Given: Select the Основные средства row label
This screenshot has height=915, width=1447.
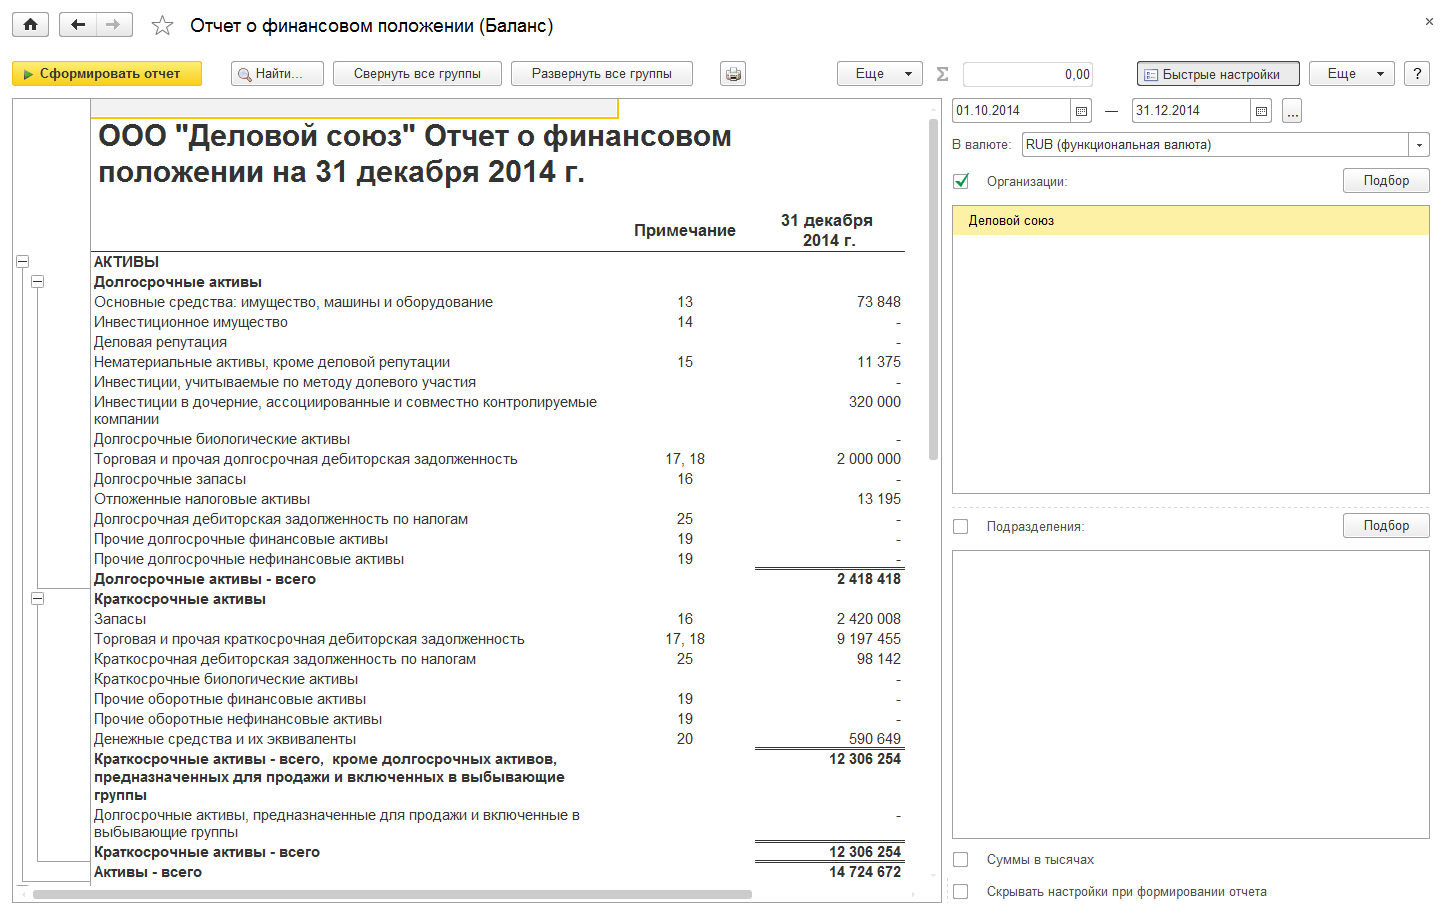Looking at the screenshot, I should 293,302.
